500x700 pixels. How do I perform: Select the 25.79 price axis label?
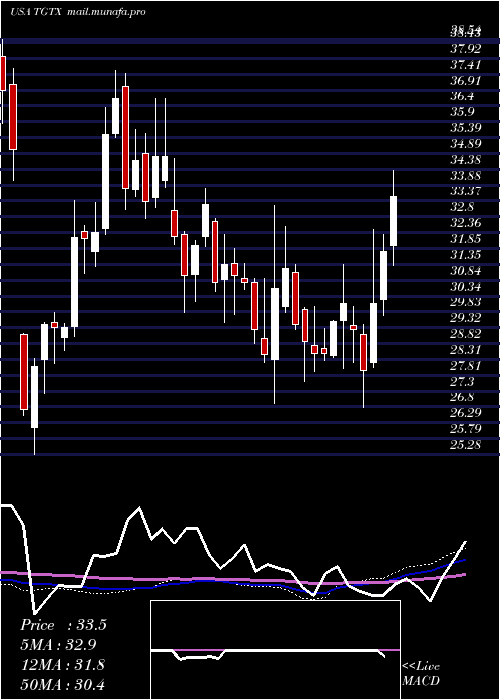click(x=466, y=429)
